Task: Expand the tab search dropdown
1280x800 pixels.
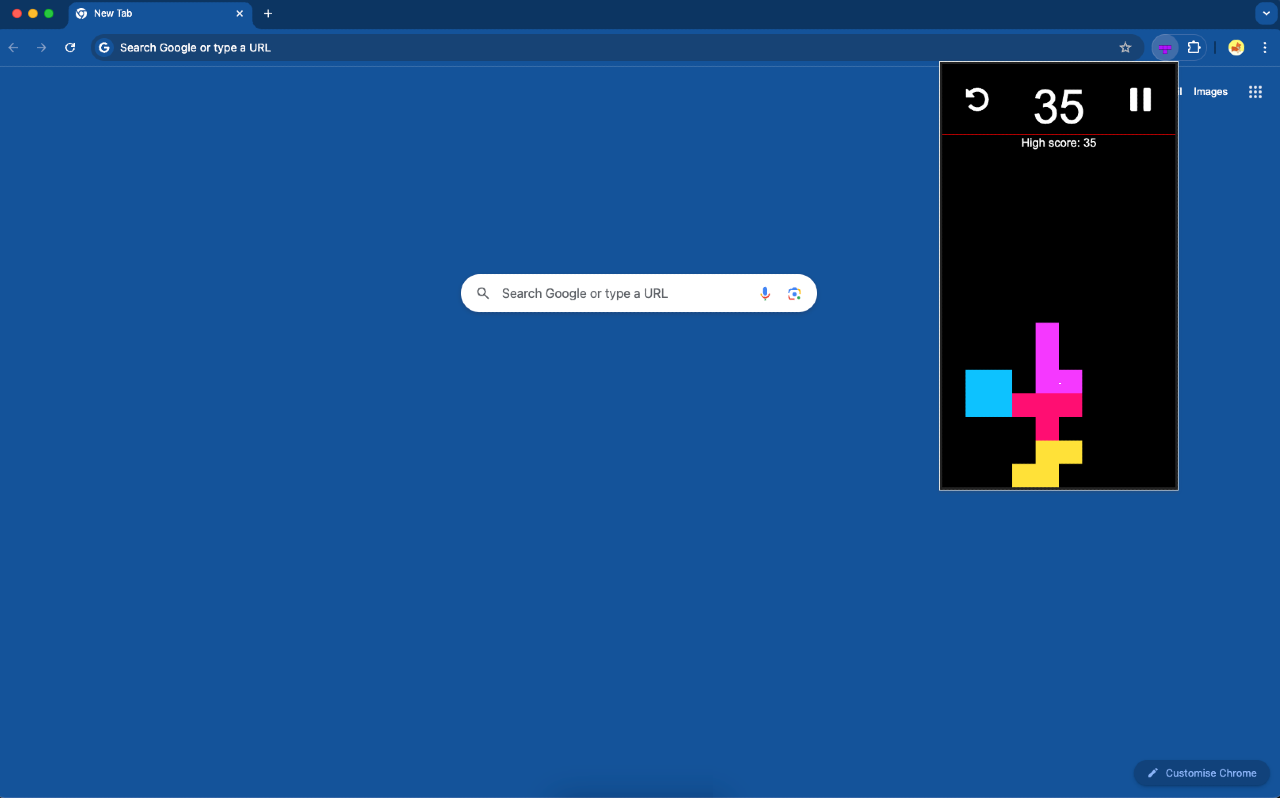Action: (x=1263, y=14)
